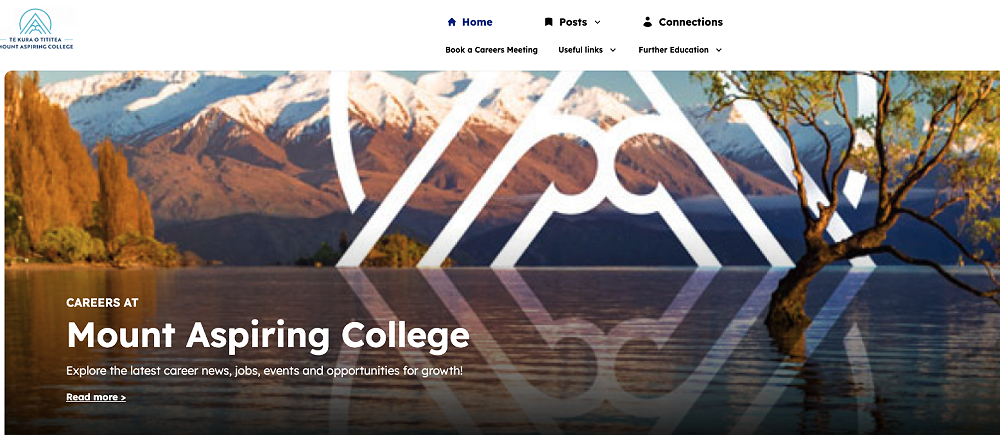
Task: Open Book a Careers Meeting page
Action: (x=491, y=50)
